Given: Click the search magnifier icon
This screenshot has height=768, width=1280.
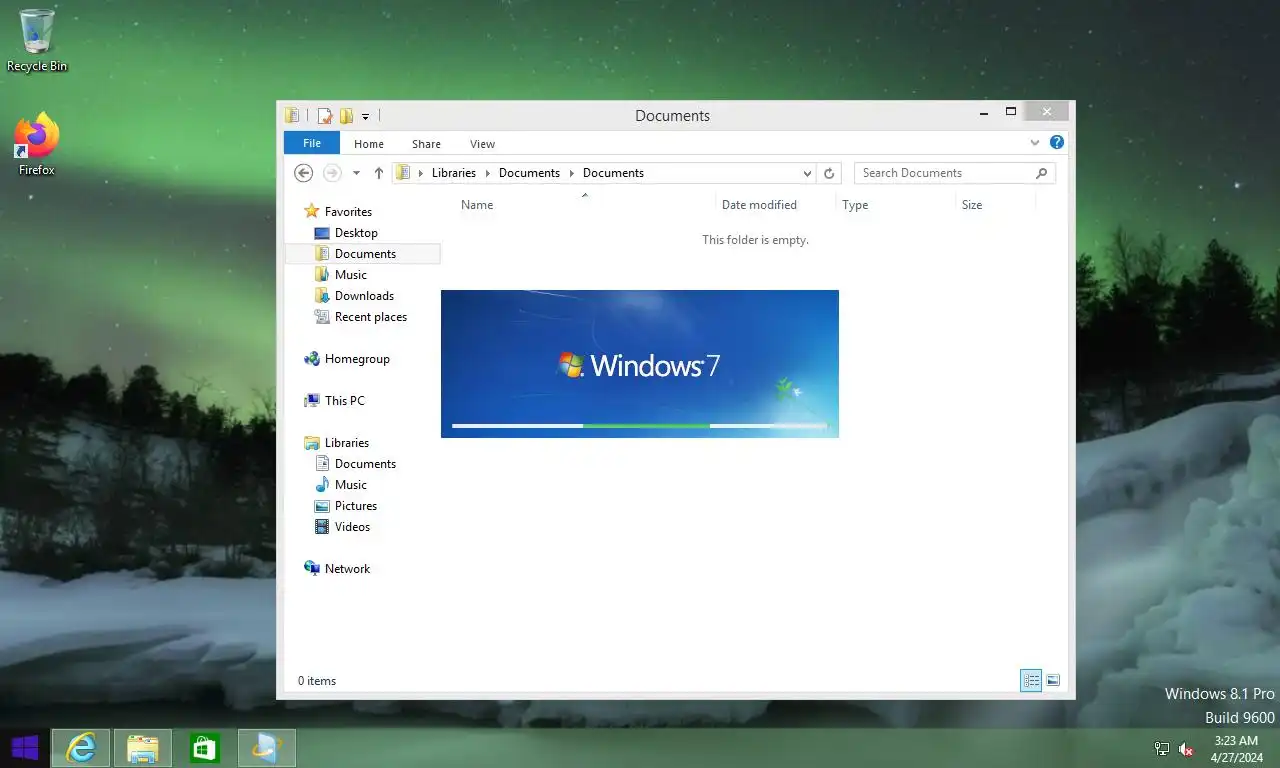Looking at the screenshot, I should [1041, 173].
